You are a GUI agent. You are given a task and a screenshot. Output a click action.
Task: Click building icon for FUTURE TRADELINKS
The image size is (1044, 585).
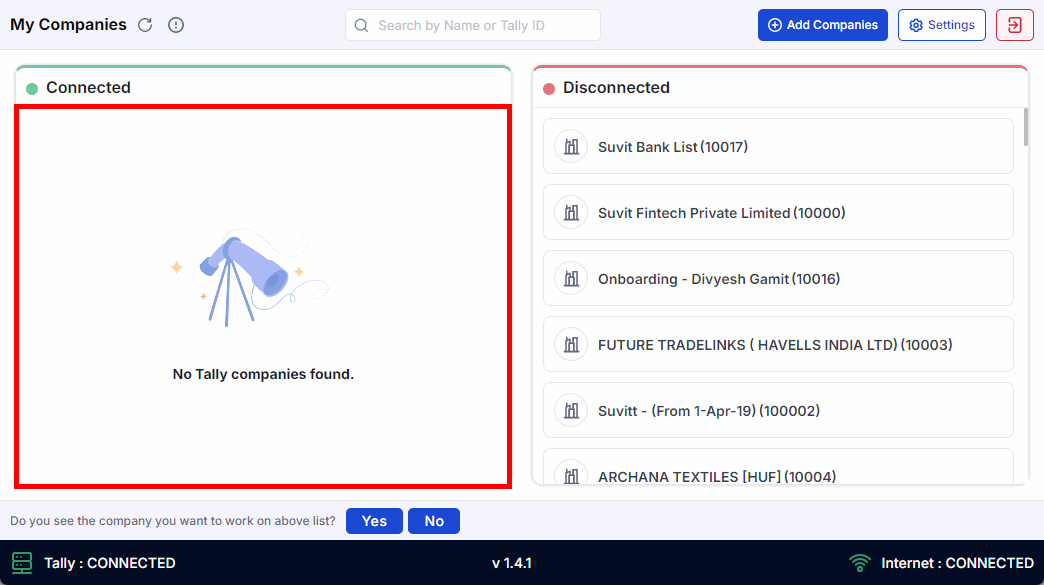coord(571,344)
